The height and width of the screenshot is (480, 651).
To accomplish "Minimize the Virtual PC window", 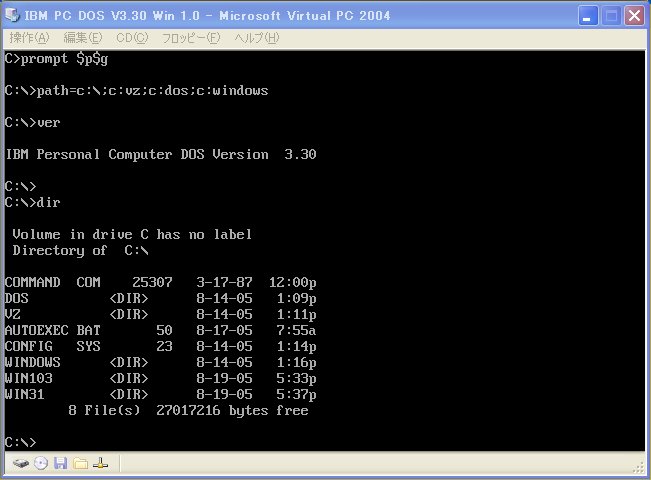I will [x=587, y=16].
